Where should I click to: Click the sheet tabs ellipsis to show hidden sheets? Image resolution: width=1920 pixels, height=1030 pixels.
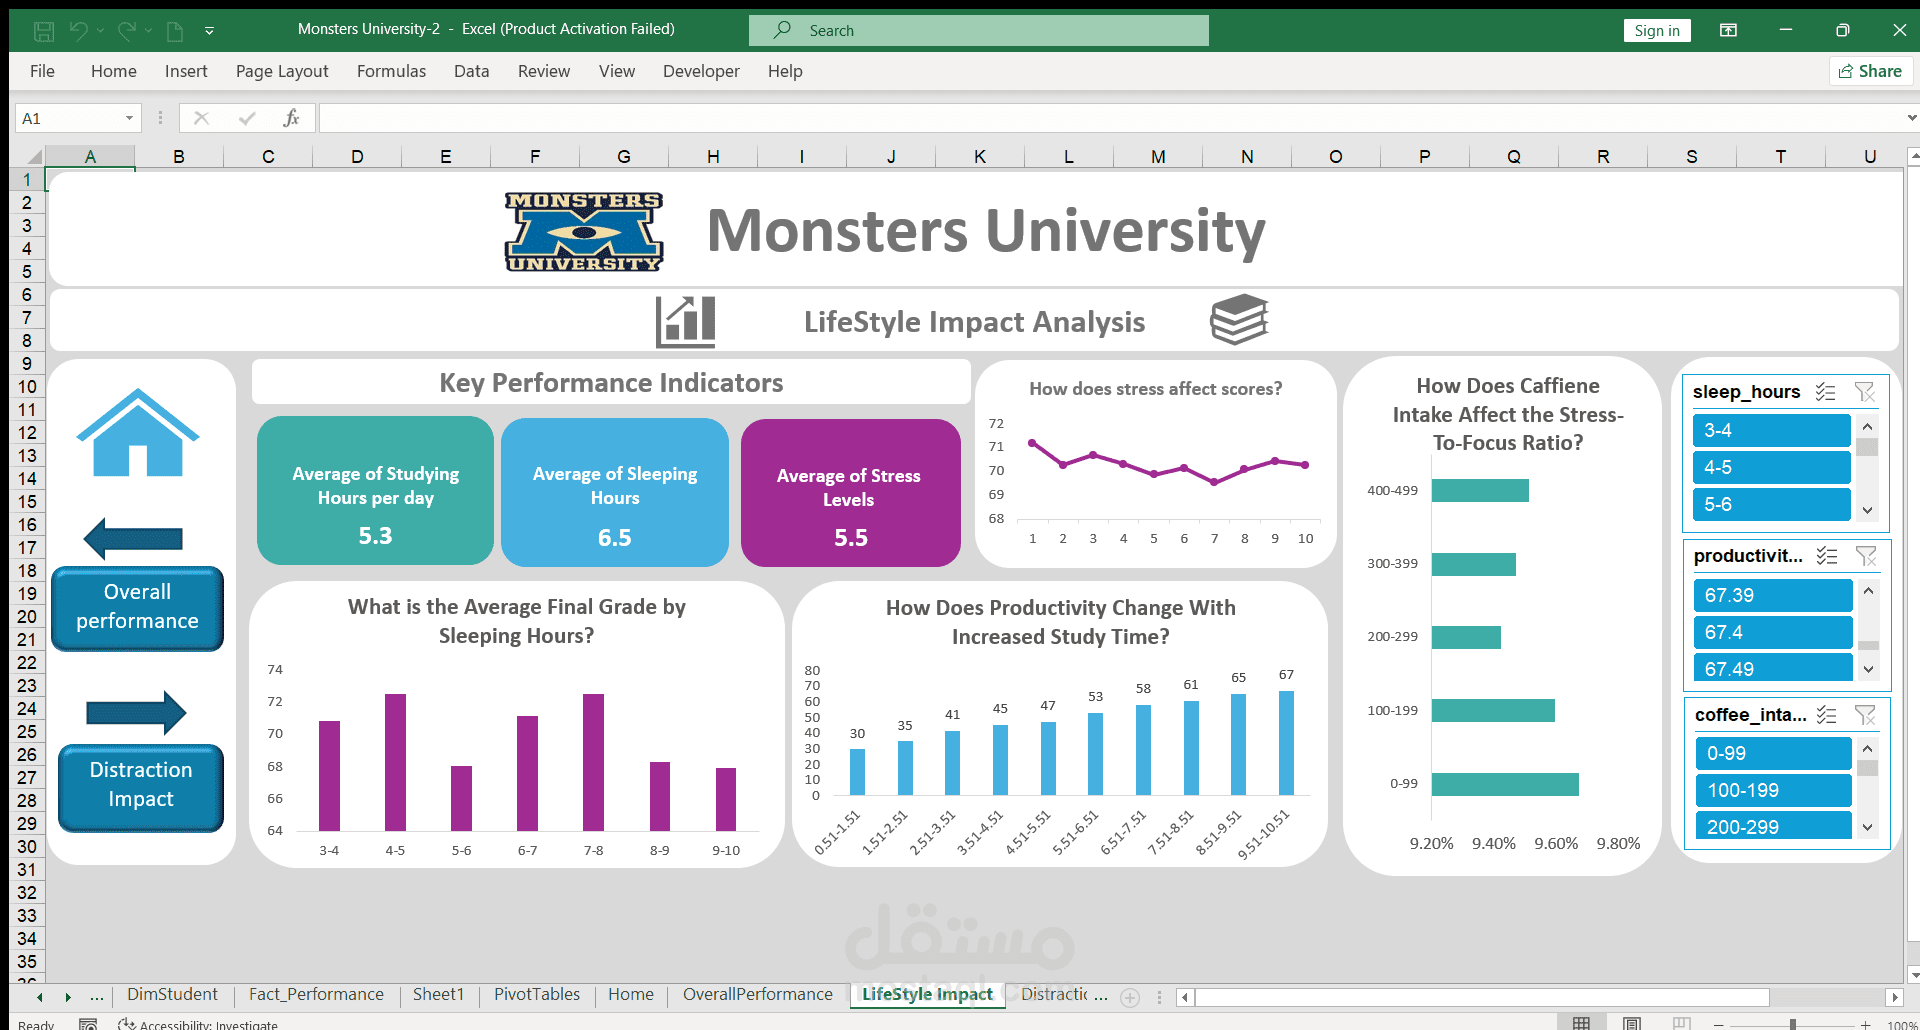tap(97, 996)
